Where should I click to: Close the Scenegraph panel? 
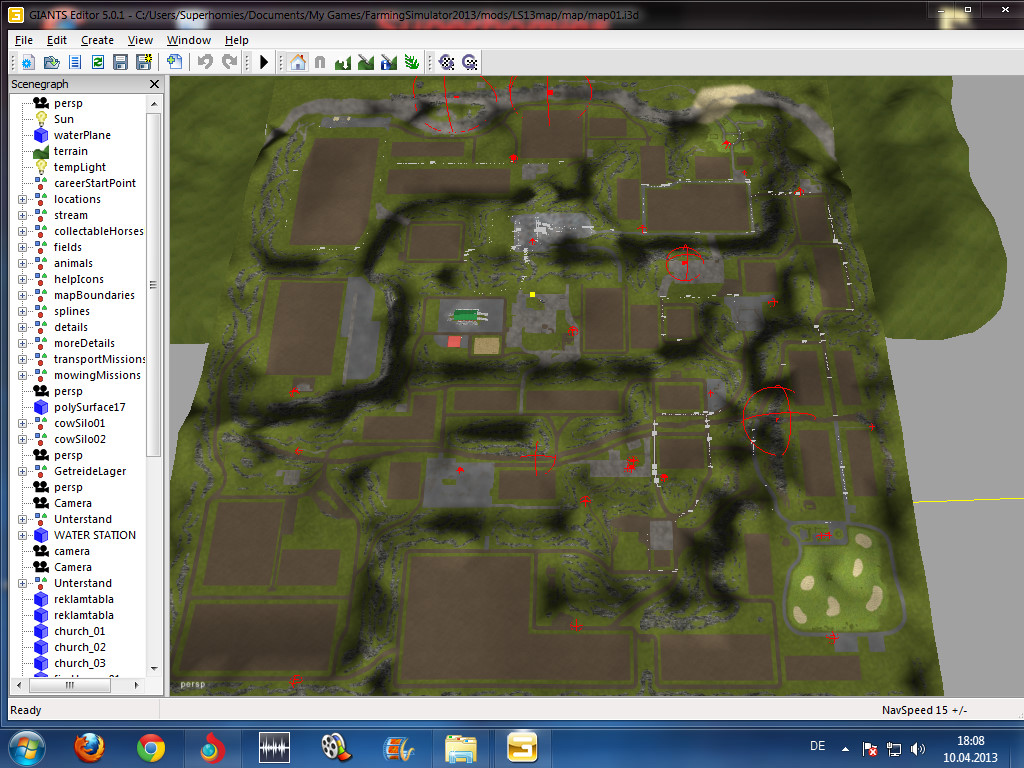click(x=154, y=84)
